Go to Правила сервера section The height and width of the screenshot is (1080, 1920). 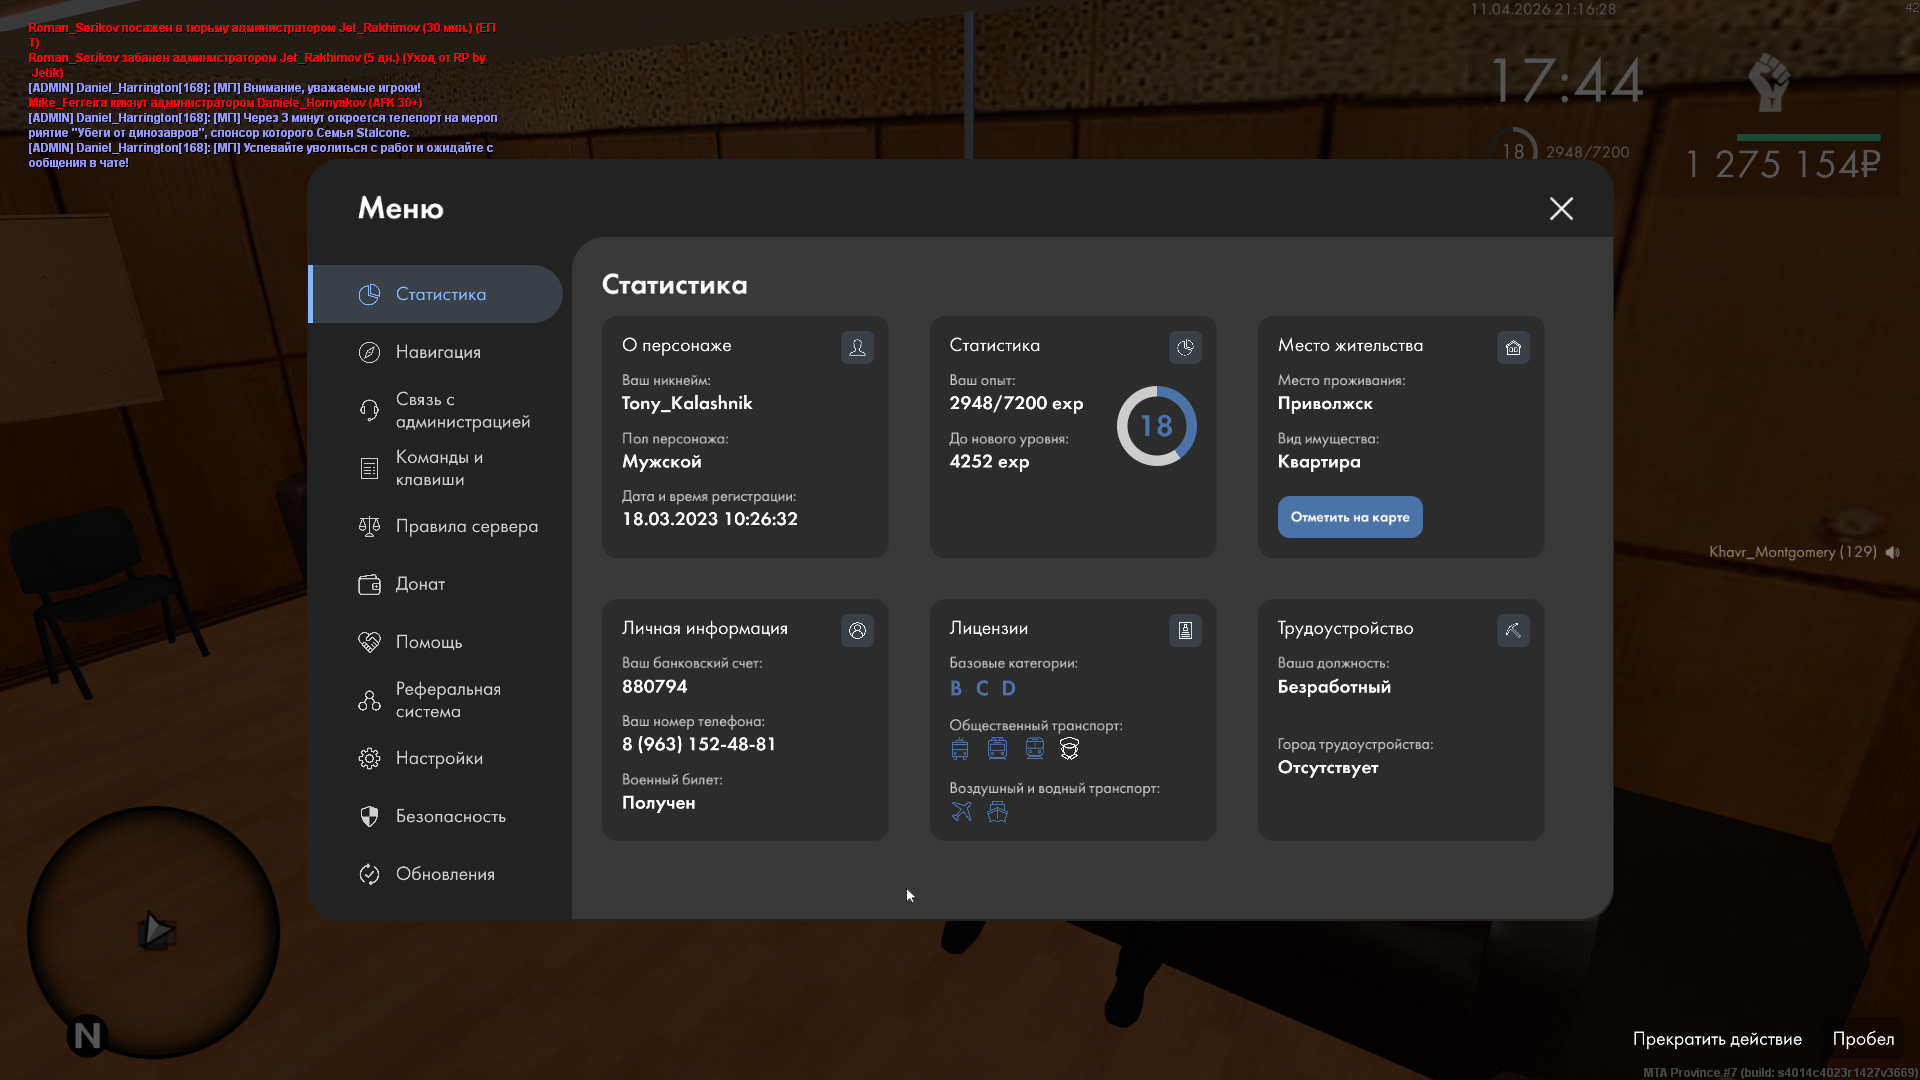click(x=466, y=526)
